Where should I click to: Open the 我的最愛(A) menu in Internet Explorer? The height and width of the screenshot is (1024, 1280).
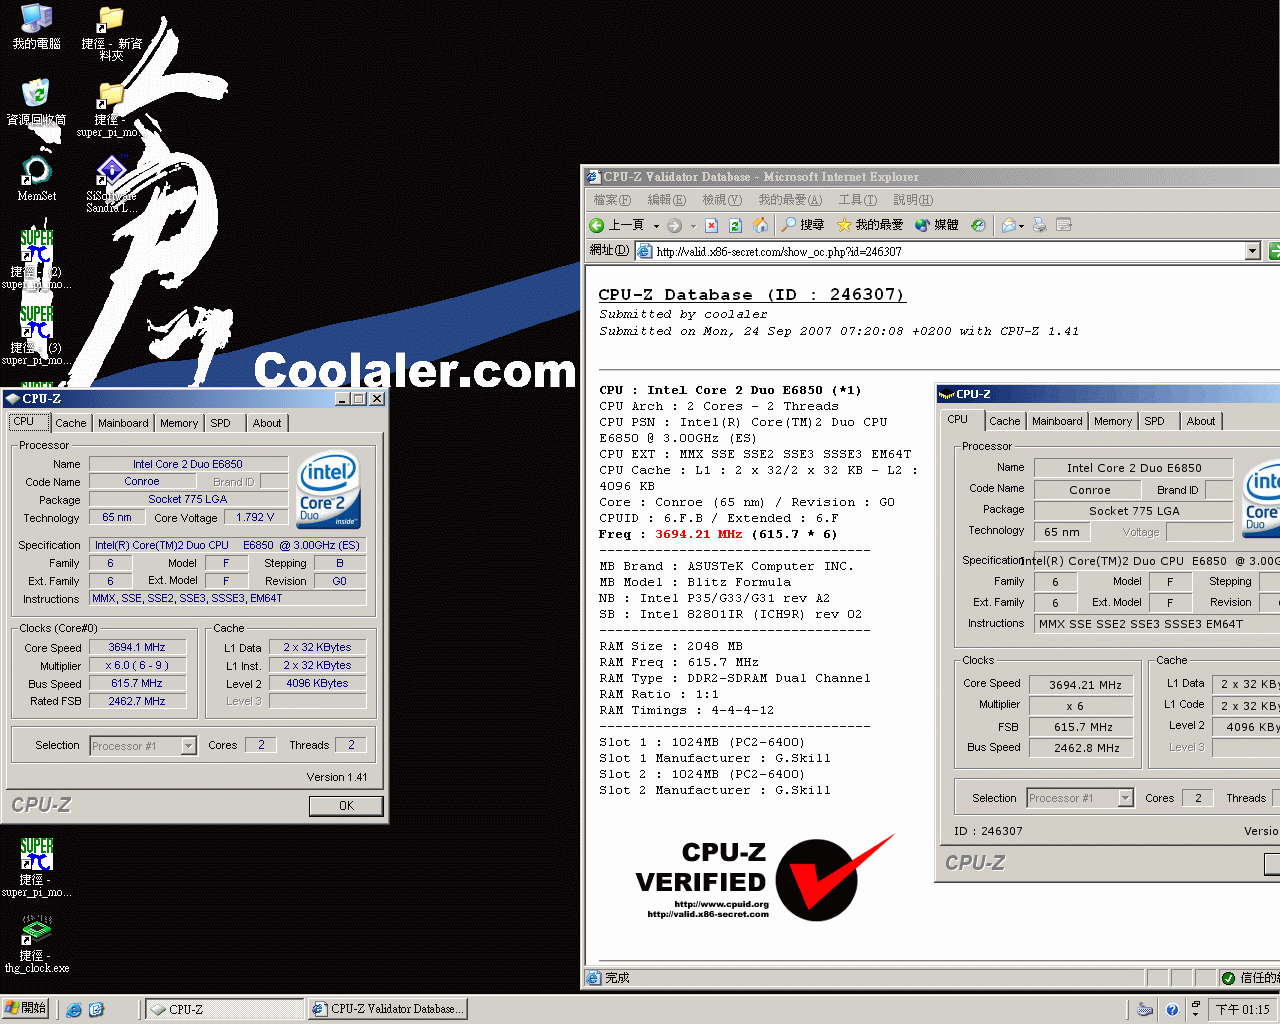click(x=790, y=200)
